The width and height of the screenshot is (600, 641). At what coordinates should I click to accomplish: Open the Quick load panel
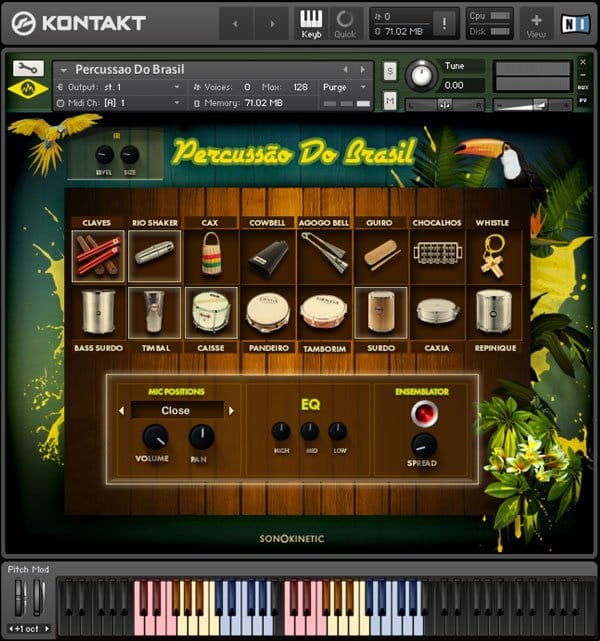(345, 24)
